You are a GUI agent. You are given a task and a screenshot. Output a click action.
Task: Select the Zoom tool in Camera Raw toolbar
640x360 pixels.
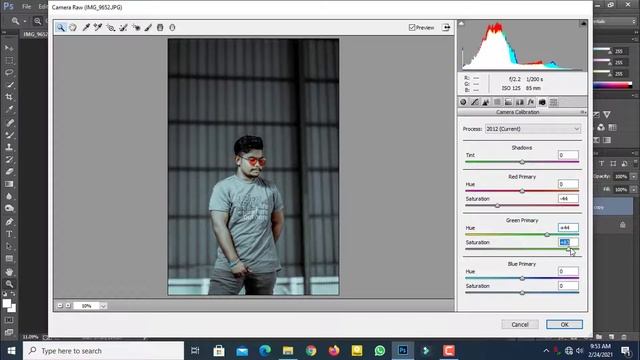[61, 27]
